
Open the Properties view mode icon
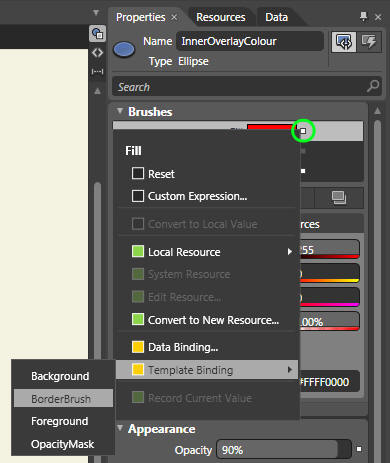click(x=344, y=42)
